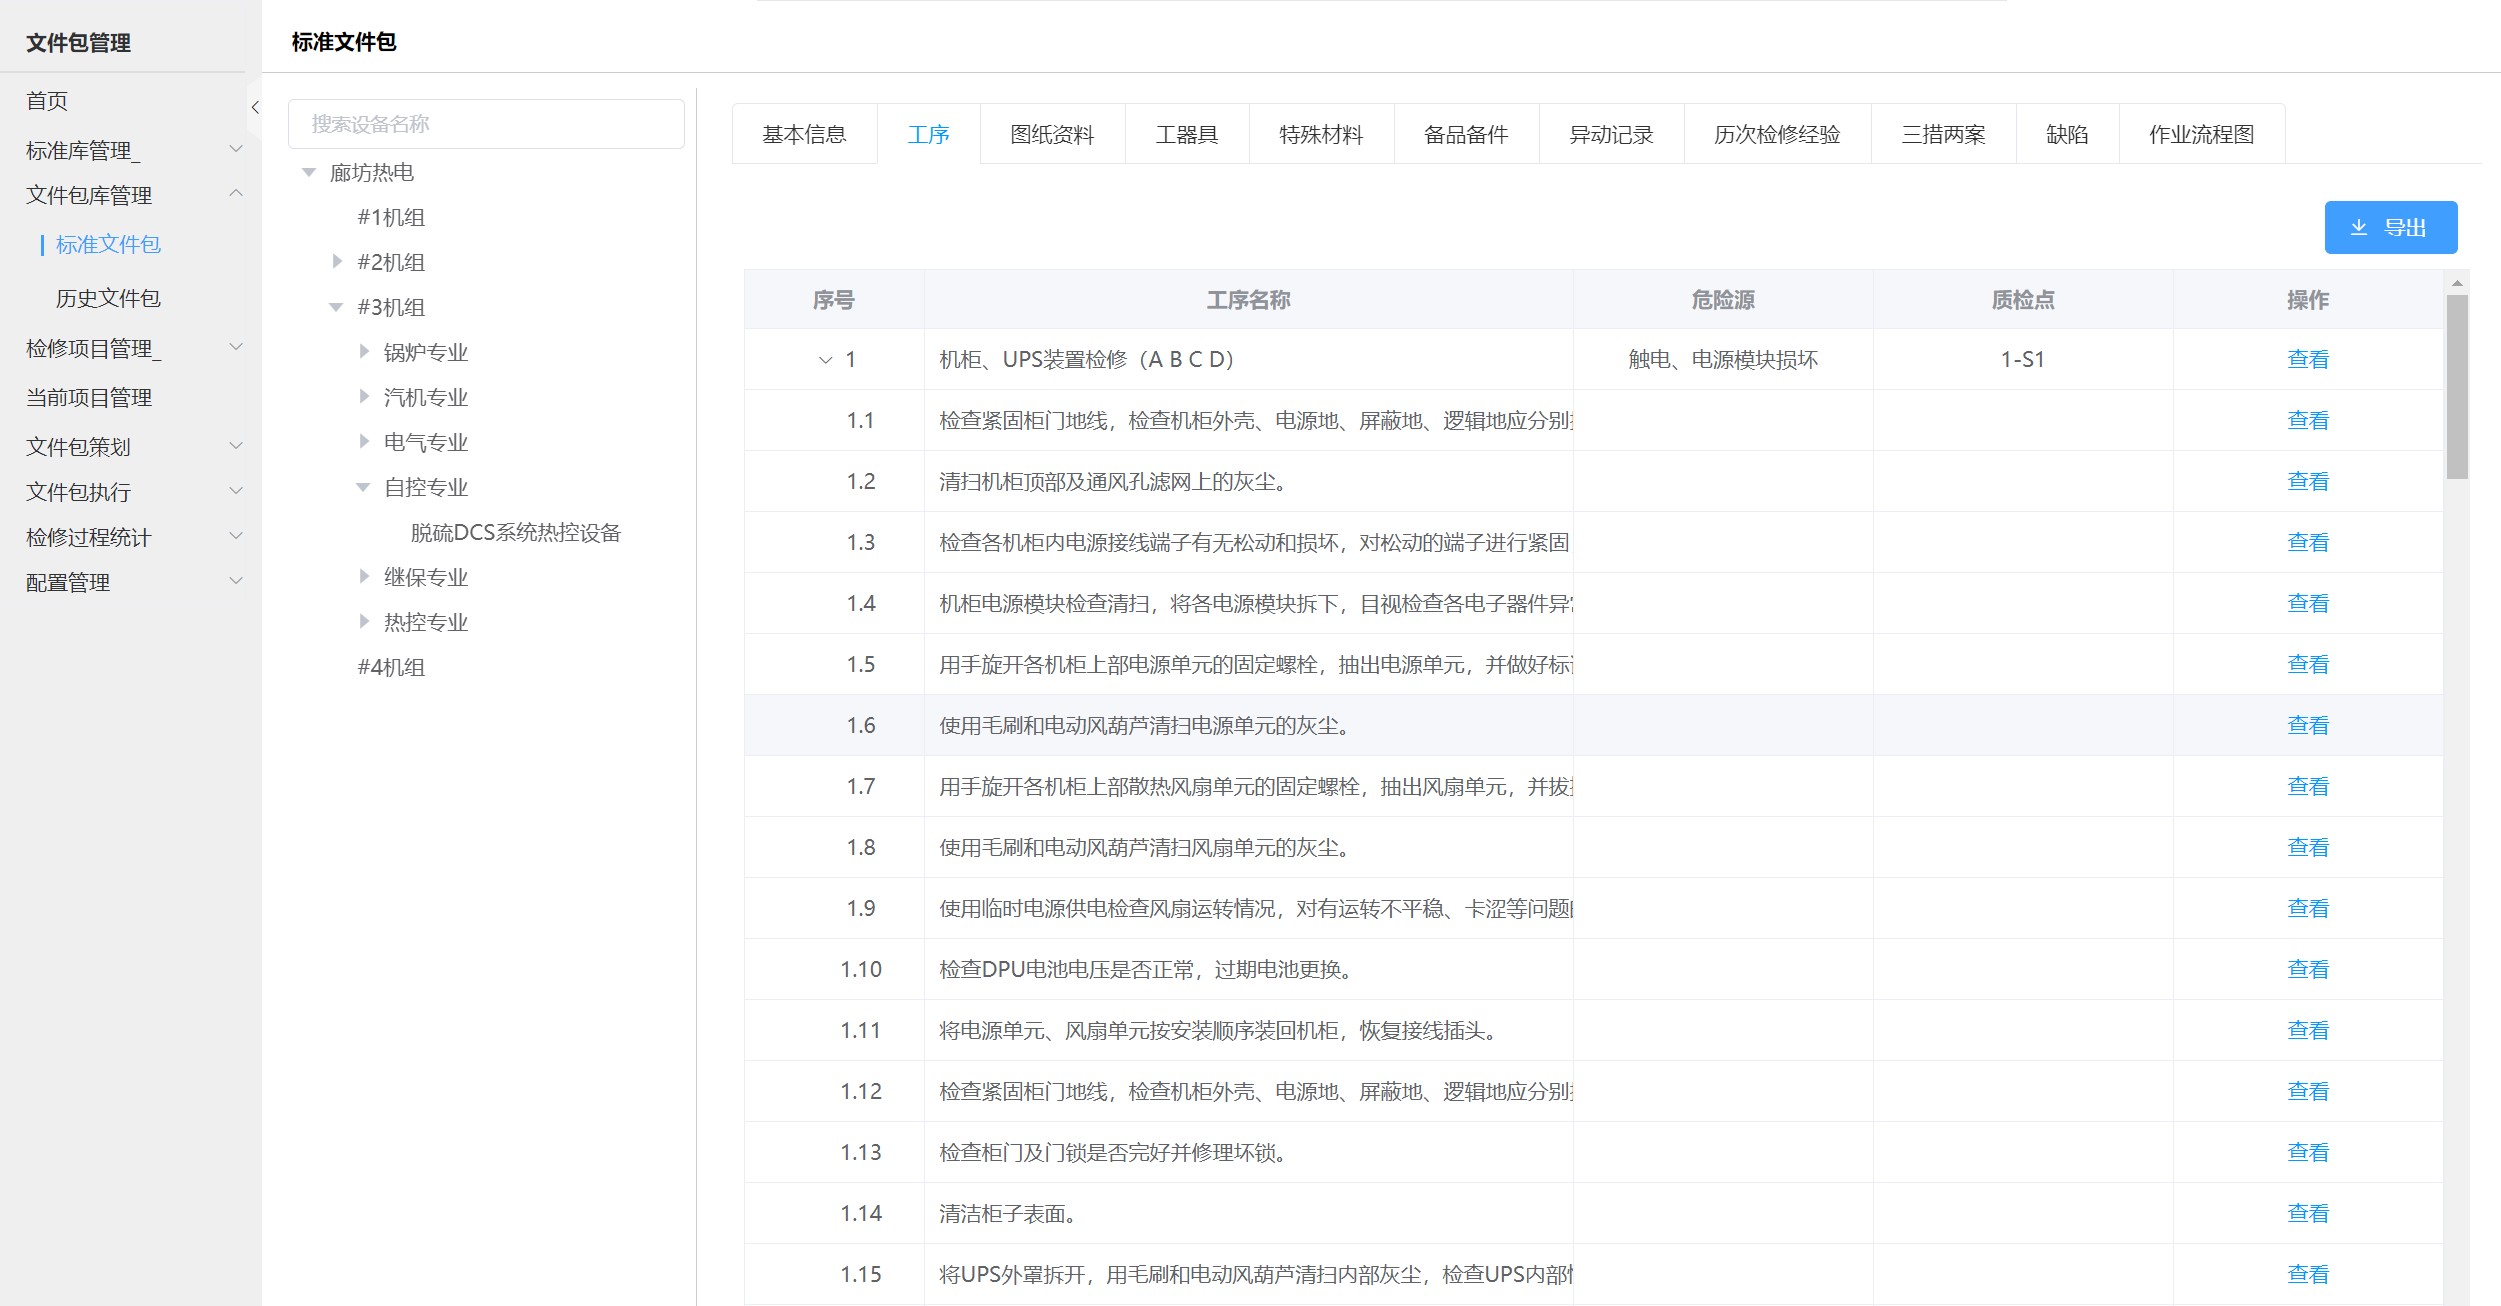The width and height of the screenshot is (2501, 1306).
Task: Open the 备品备件 tab
Action: click(1466, 134)
